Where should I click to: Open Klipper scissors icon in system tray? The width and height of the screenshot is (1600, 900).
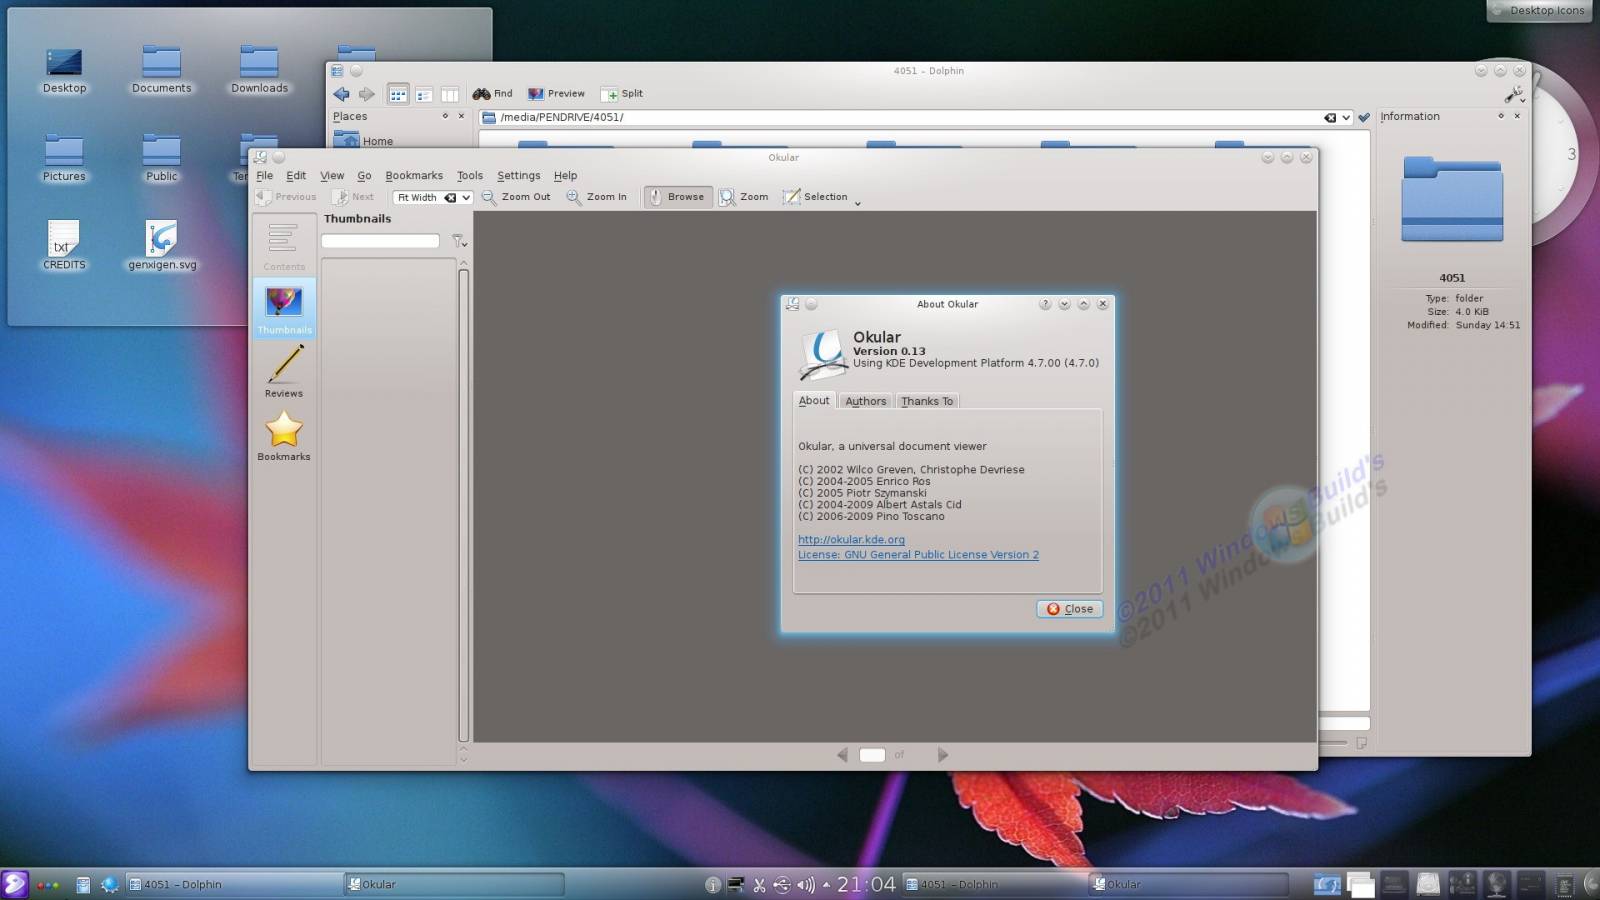click(x=759, y=885)
